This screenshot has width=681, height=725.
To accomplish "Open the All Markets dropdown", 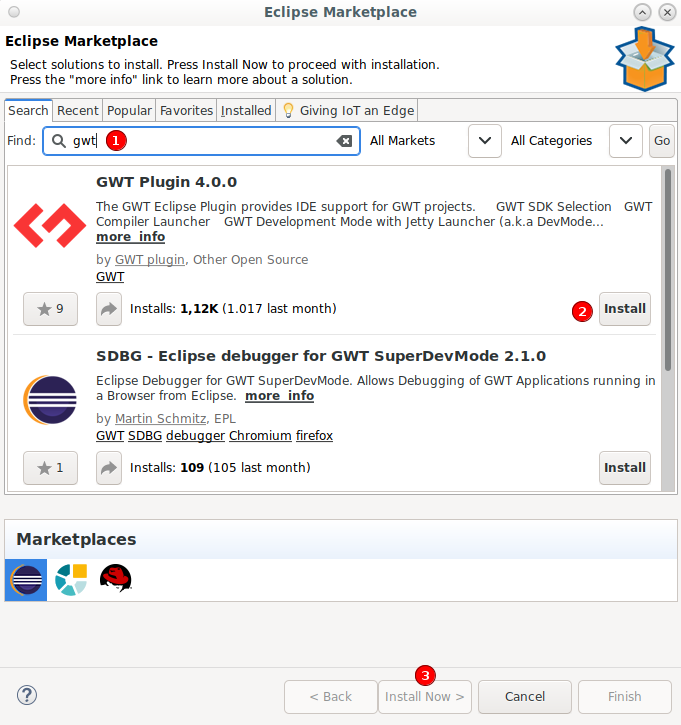I will pos(485,141).
